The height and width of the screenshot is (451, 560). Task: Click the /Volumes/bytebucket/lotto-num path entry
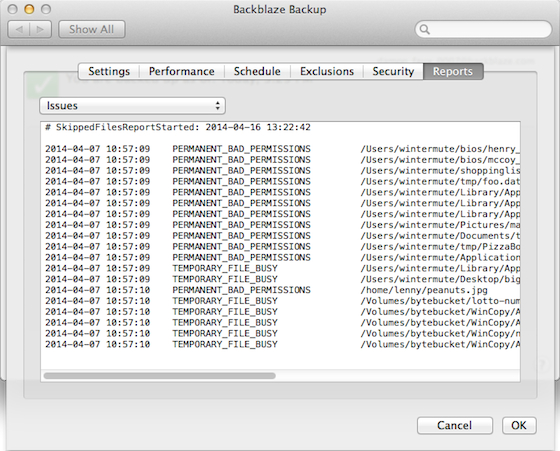pos(440,301)
